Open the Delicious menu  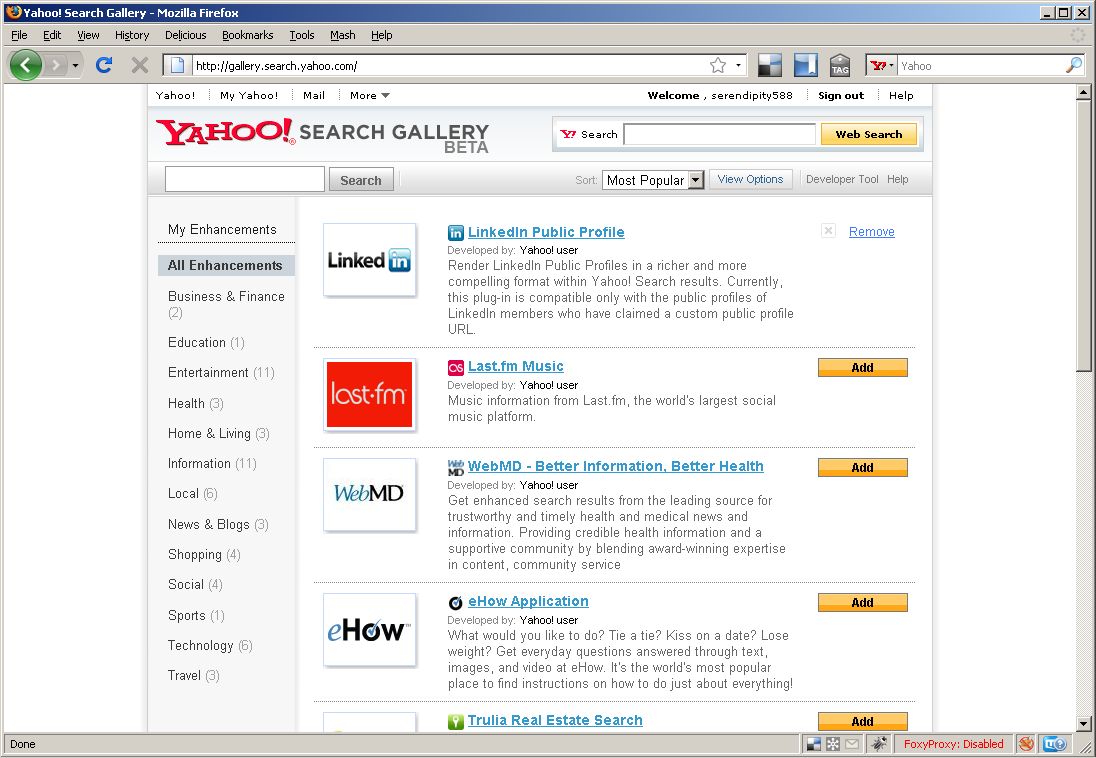tap(185, 35)
